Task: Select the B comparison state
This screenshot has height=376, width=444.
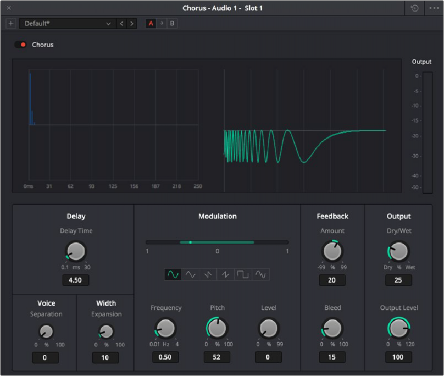Action: coord(172,24)
